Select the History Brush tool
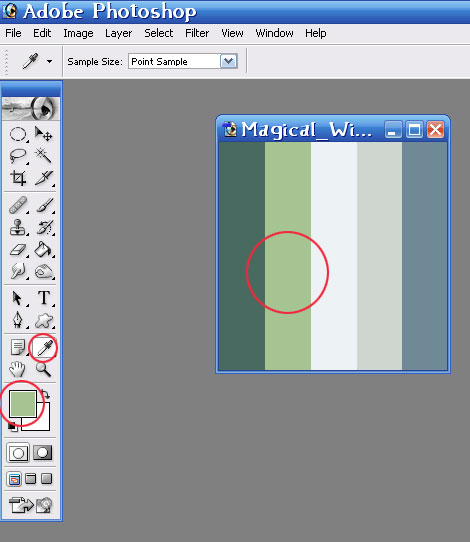The width and height of the screenshot is (470, 542). (44, 227)
